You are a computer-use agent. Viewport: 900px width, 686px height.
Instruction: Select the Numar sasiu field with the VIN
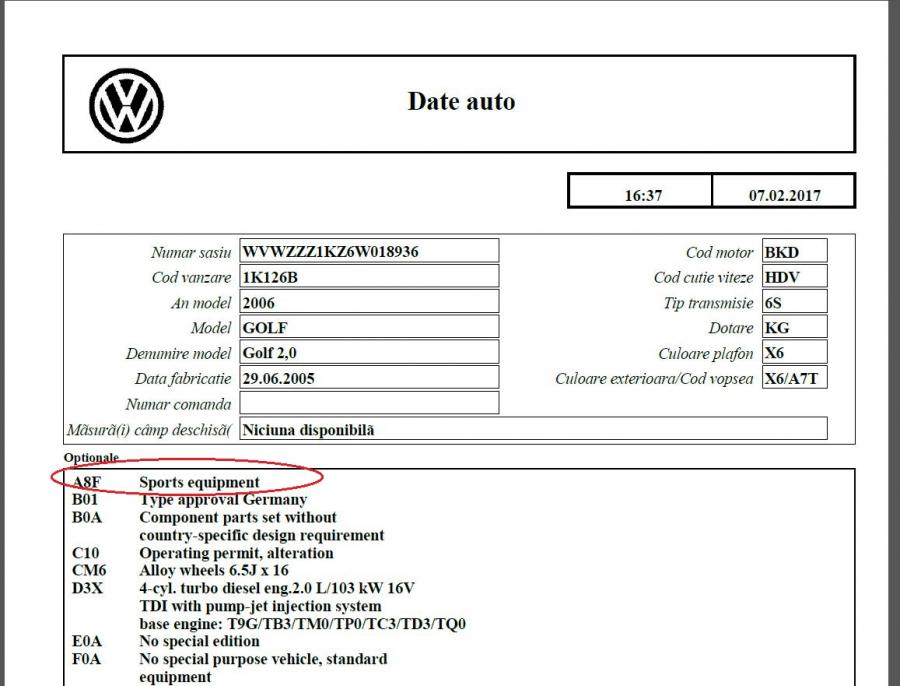(369, 251)
